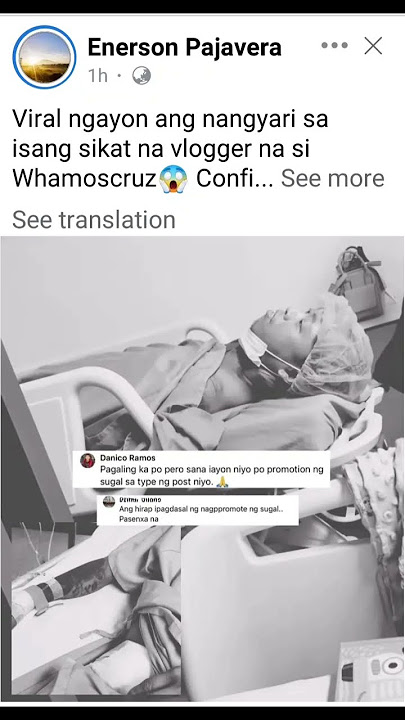Viewport: 405px width, 720px height.
Task: Click the praying hands emoji in comment
Action: coord(222,482)
